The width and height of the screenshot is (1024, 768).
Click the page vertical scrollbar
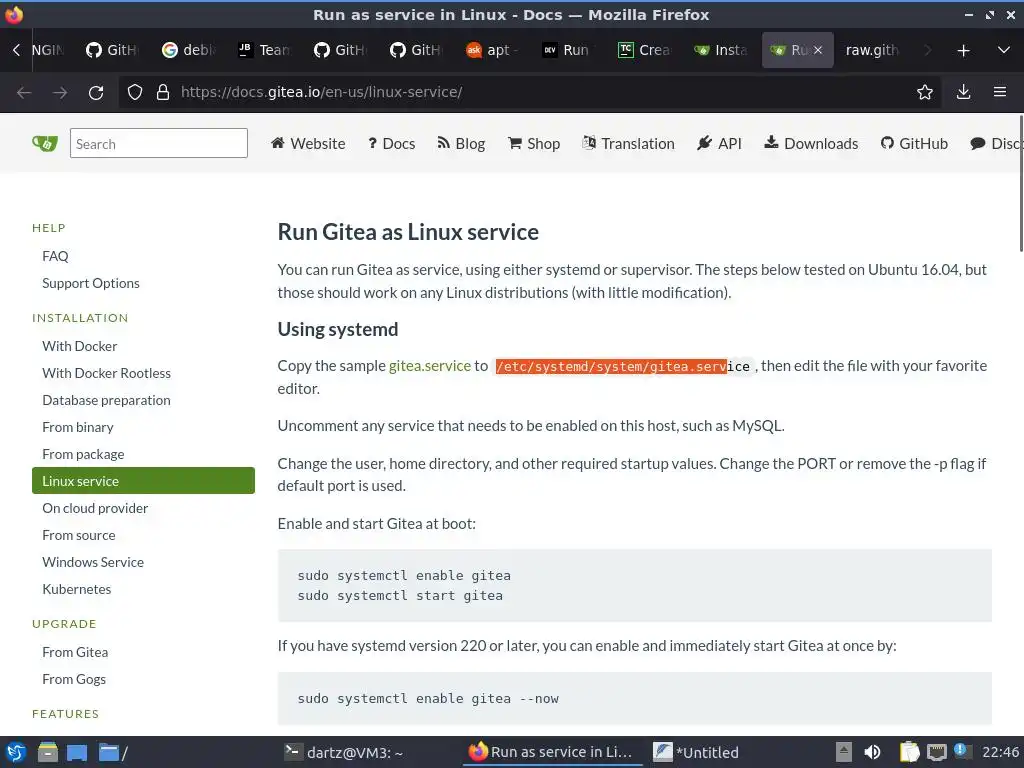click(1021, 183)
